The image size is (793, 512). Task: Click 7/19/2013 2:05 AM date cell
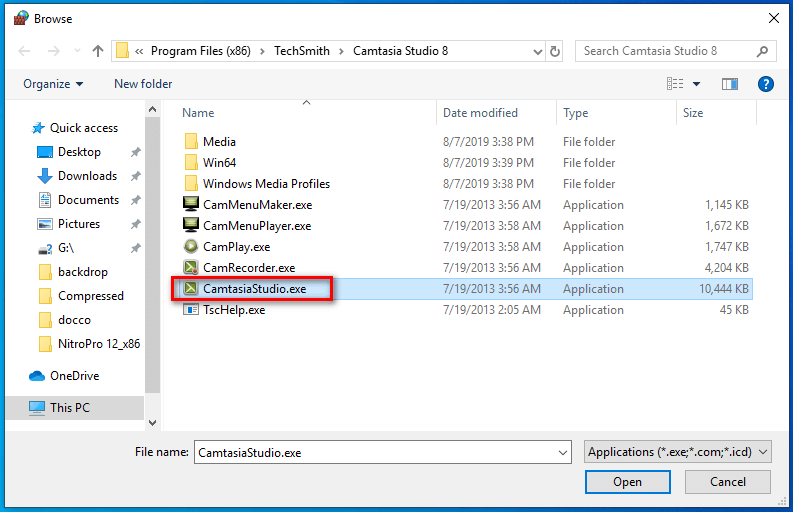click(x=492, y=310)
